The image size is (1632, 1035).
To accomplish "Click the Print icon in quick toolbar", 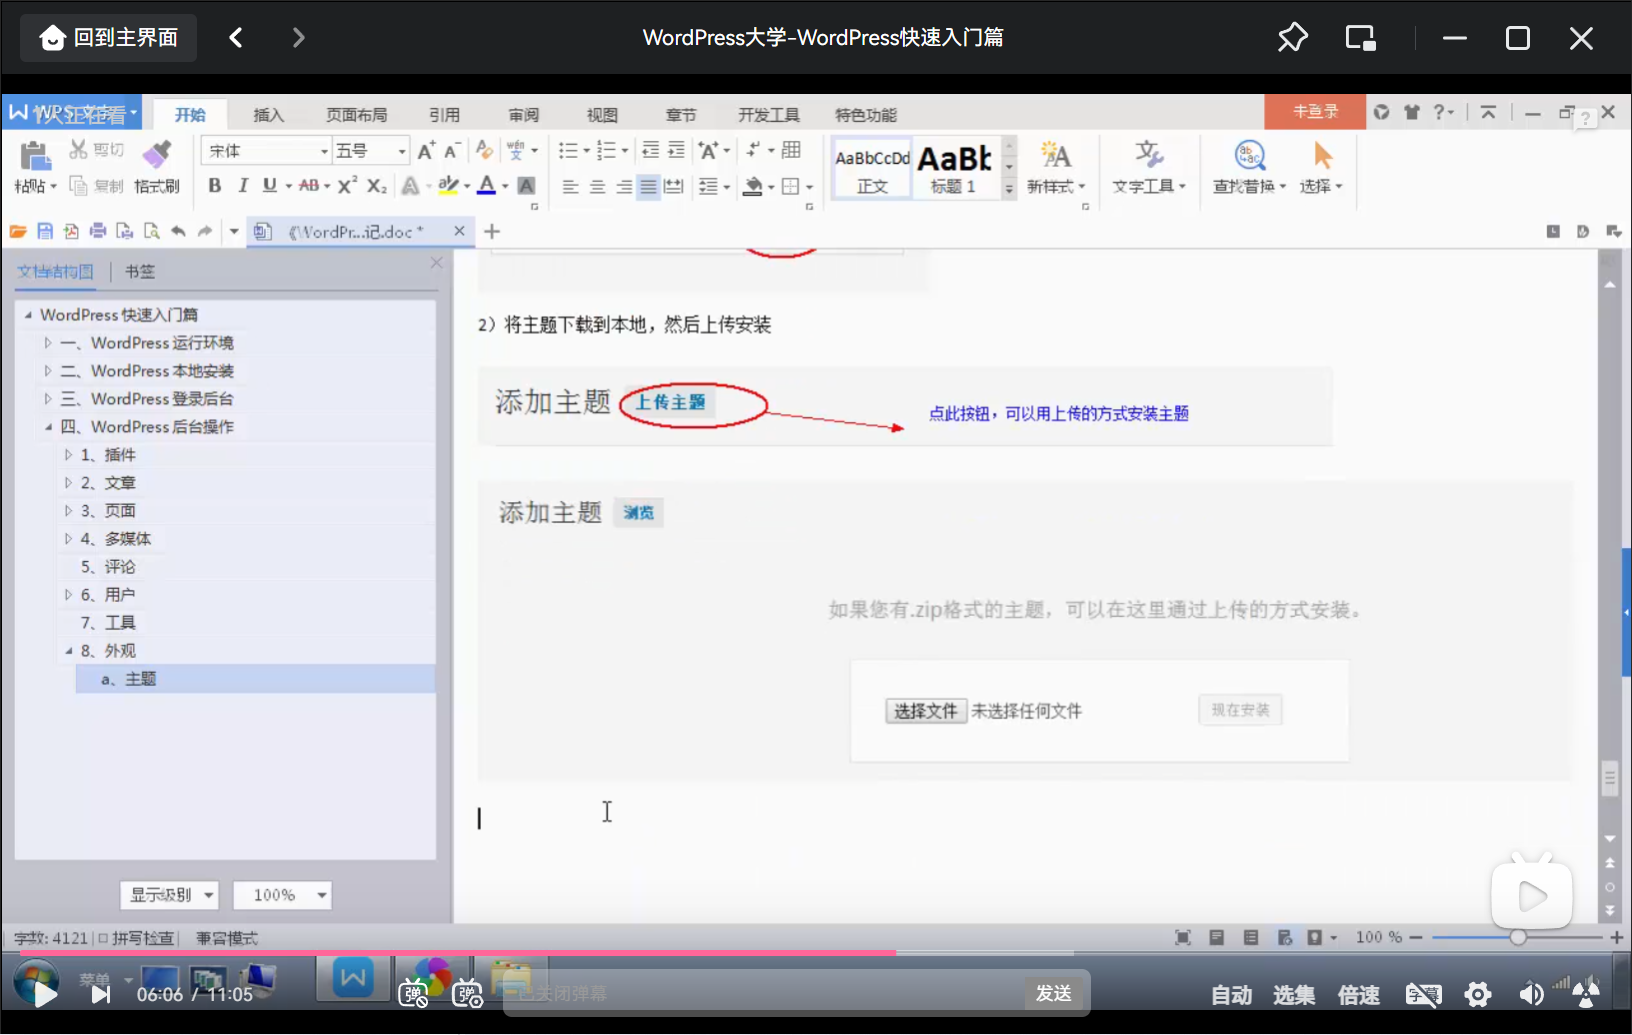I will pyautogui.click(x=97, y=231).
